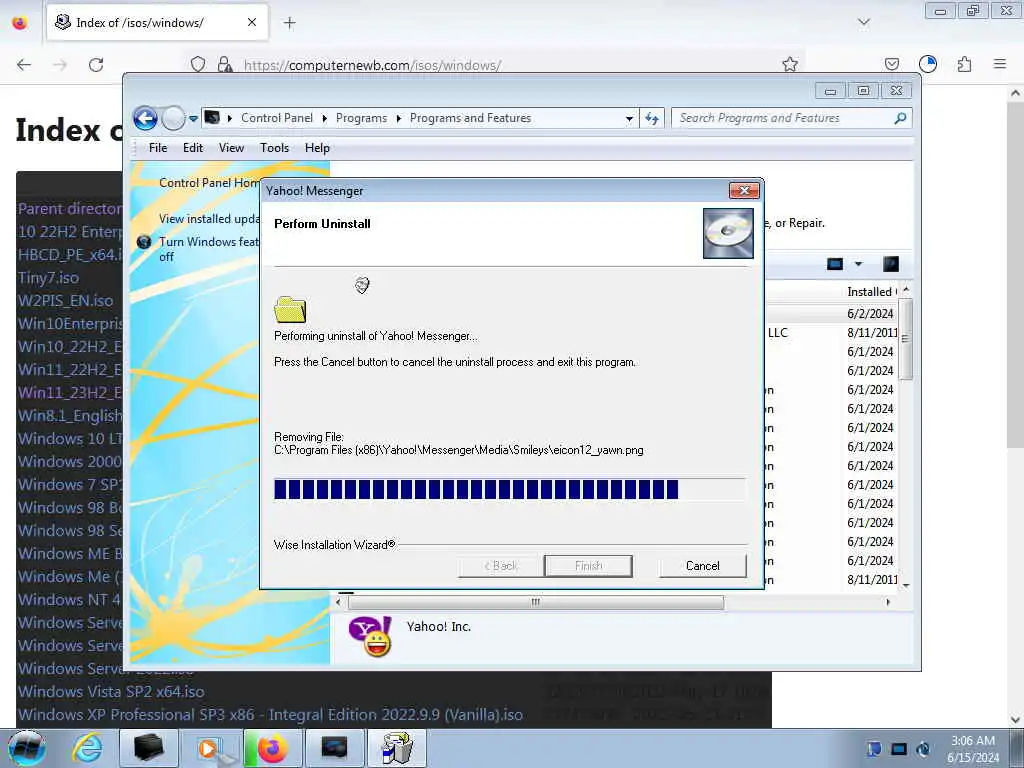Expand the Firefox list all tabs chevron
1024x768 pixels.
[864, 22]
